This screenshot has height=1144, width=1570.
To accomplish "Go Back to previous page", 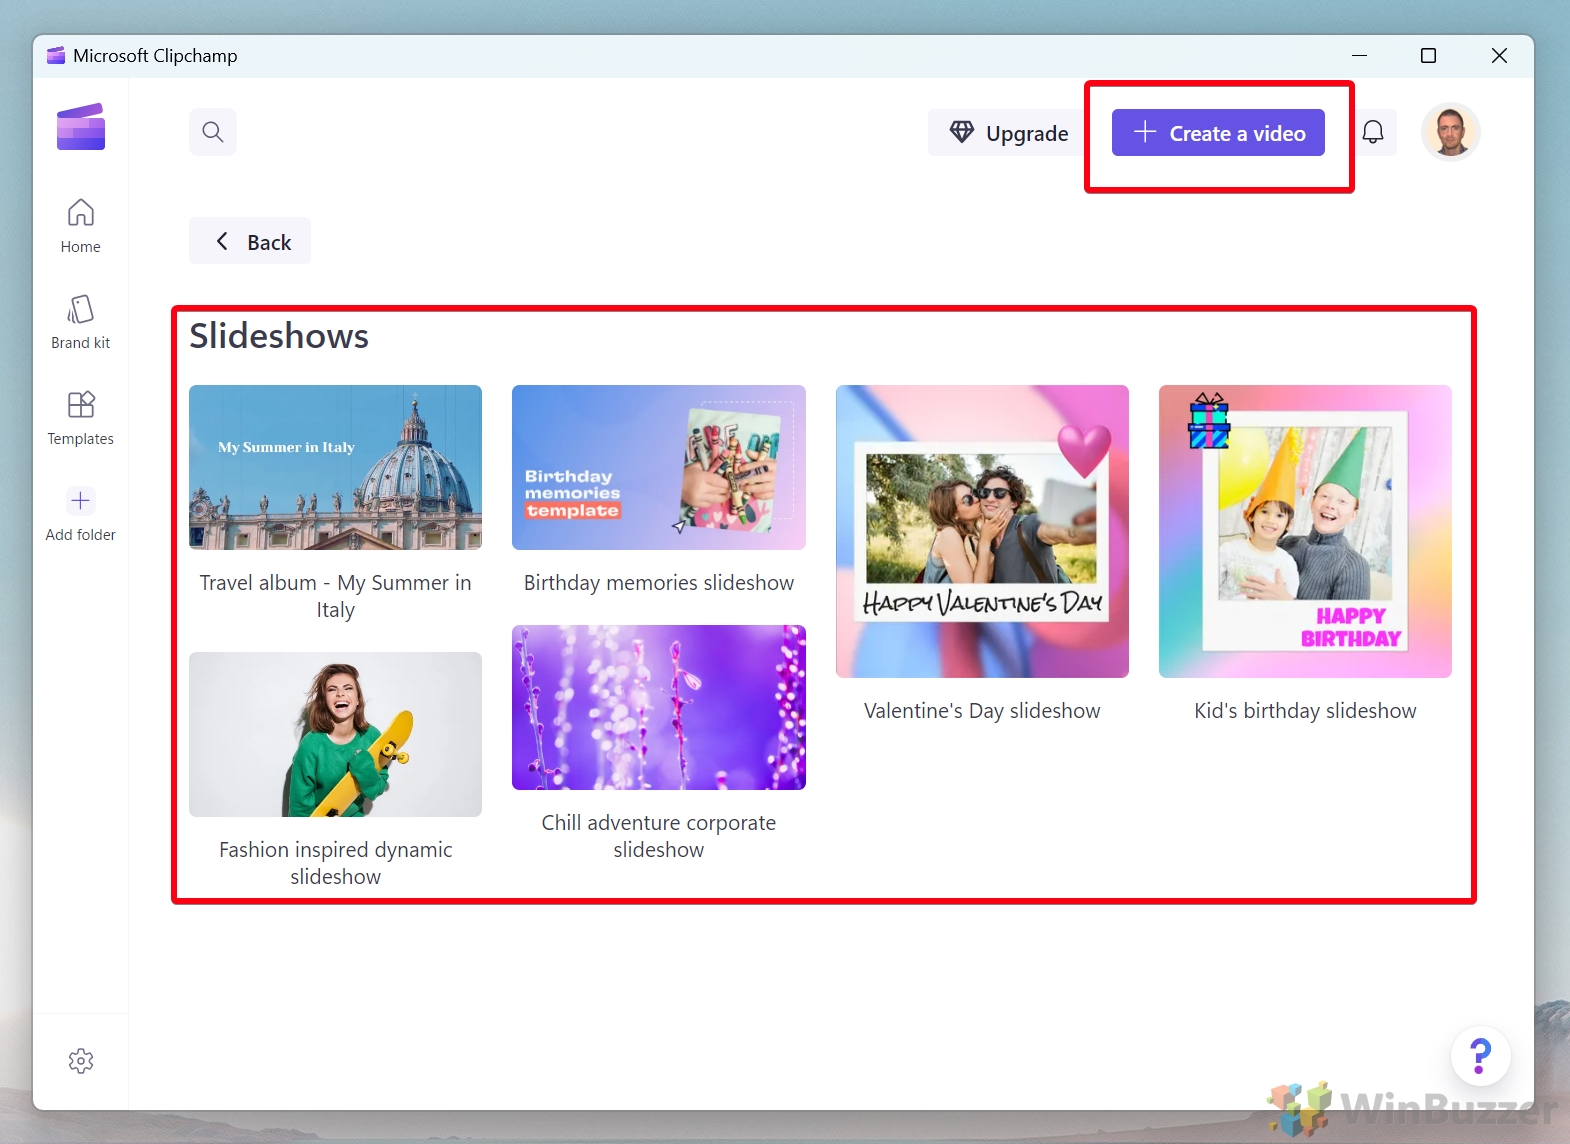I will (x=250, y=241).
